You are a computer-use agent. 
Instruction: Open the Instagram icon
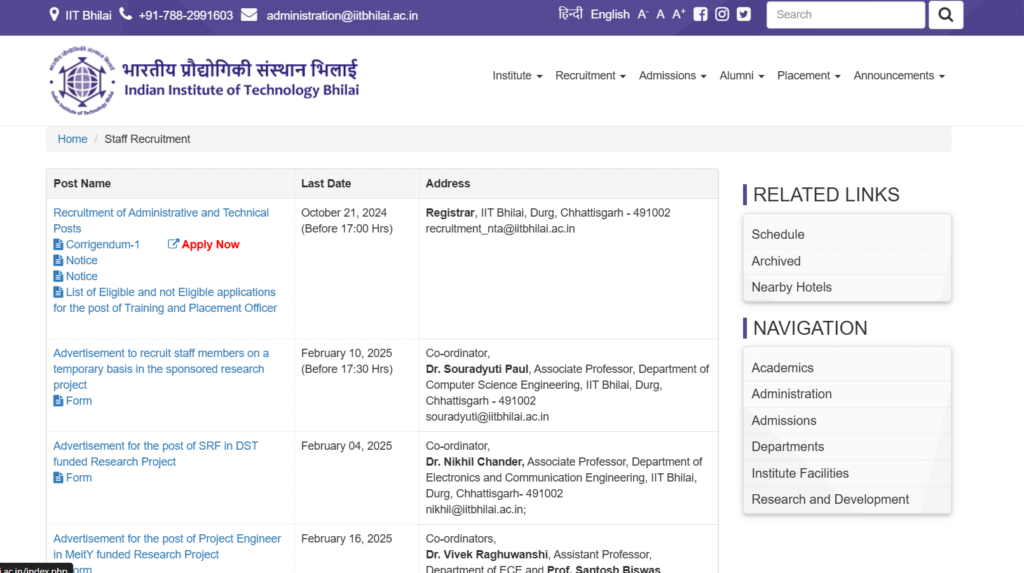coord(722,14)
